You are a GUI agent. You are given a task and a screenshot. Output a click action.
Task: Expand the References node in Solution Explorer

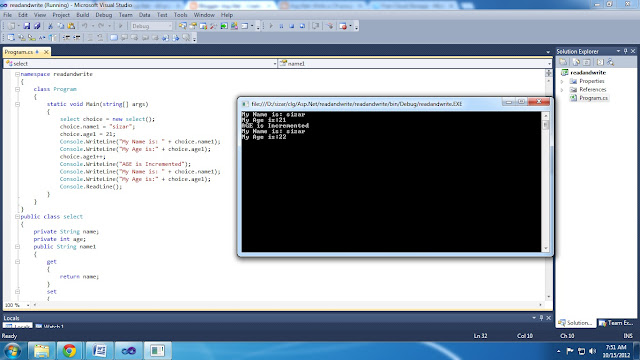(562, 89)
